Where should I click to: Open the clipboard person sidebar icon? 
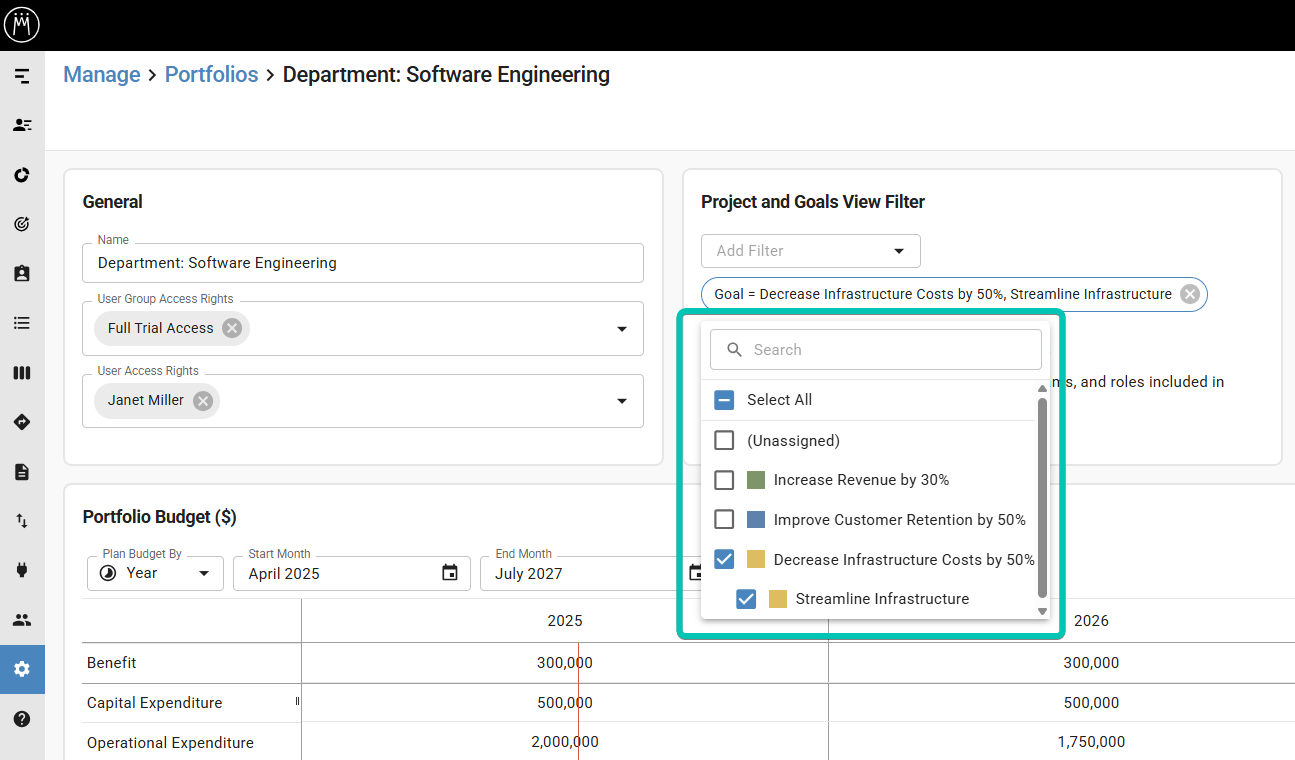(22, 273)
